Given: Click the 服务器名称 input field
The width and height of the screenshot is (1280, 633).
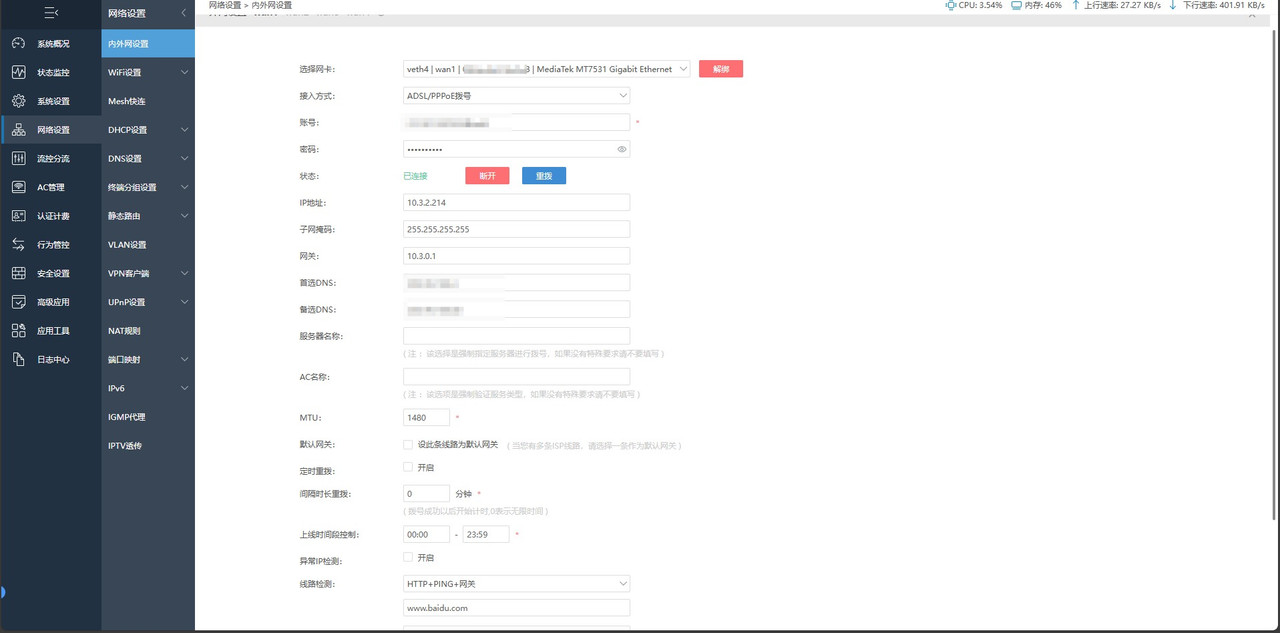Looking at the screenshot, I should 516,336.
